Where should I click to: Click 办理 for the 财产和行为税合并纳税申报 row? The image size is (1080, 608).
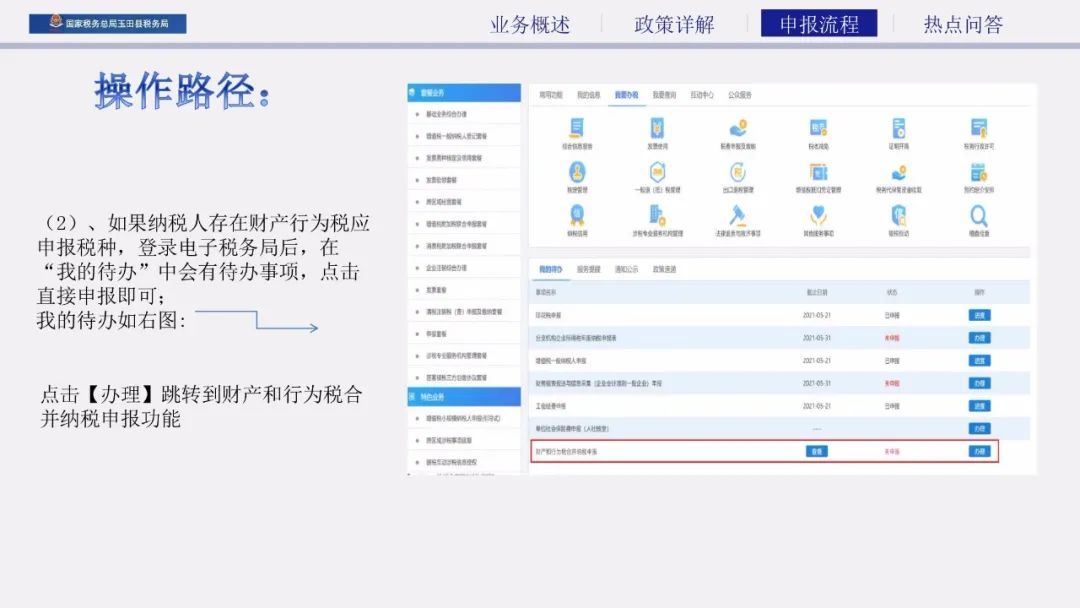coord(979,452)
